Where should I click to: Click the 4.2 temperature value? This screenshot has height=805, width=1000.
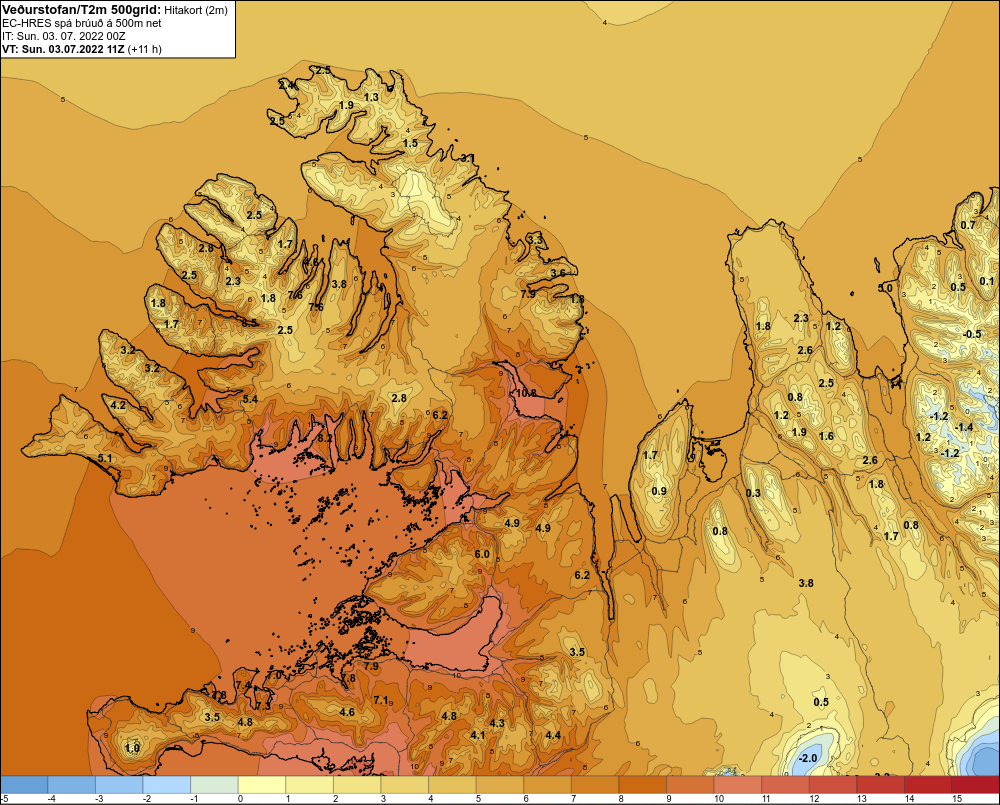pyautogui.click(x=118, y=405)
